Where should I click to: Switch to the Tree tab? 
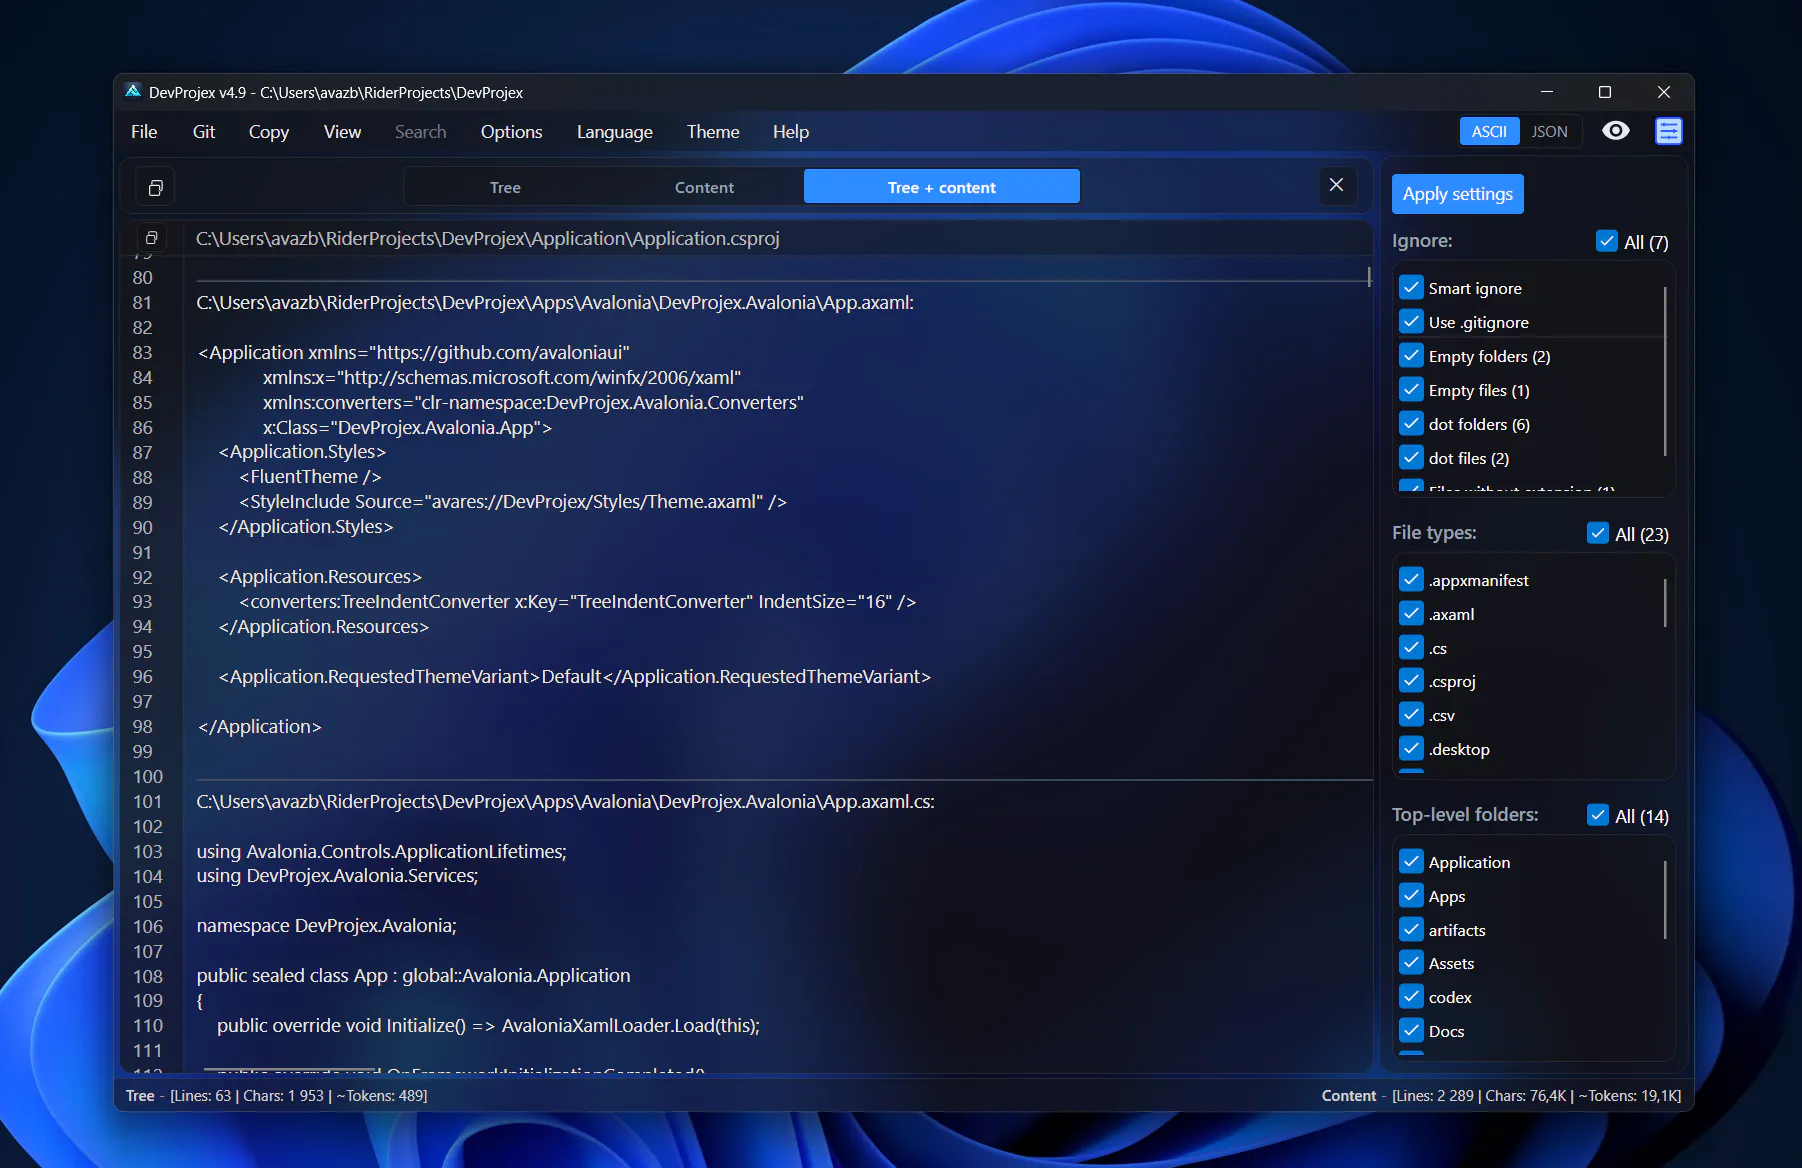(505, 187)
